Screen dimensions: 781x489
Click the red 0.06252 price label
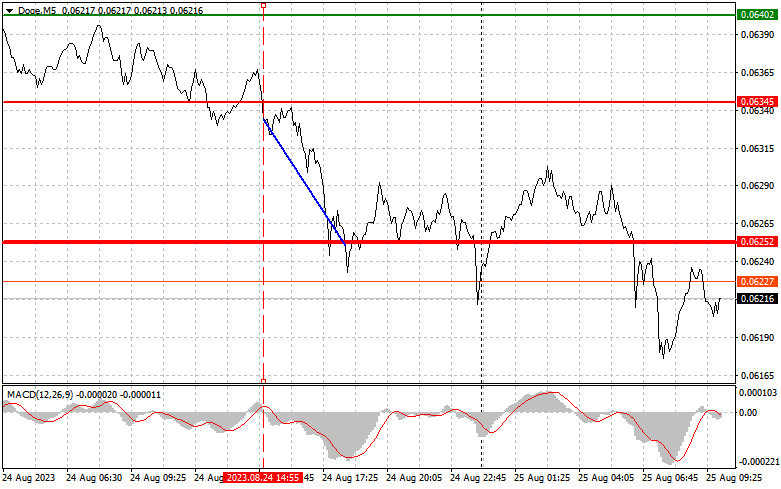[756, 242]
